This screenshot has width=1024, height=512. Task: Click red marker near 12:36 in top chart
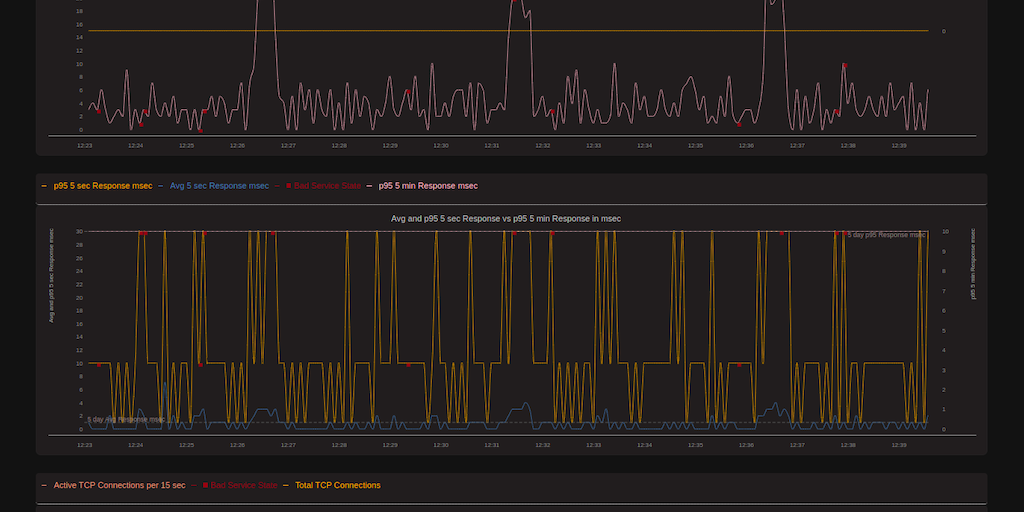(739, 124)
